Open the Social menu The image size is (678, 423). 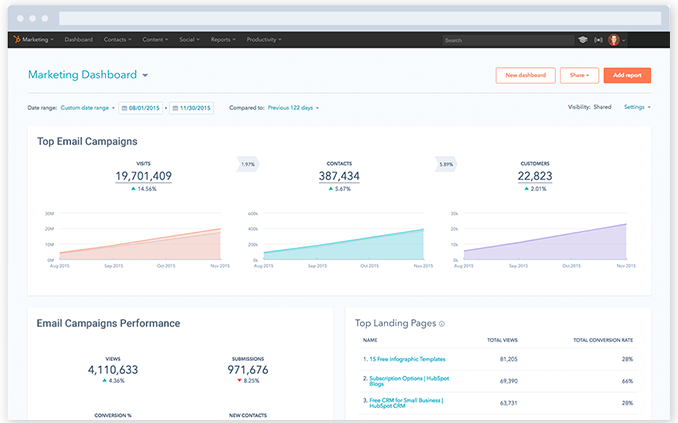(x=189, y=39)
